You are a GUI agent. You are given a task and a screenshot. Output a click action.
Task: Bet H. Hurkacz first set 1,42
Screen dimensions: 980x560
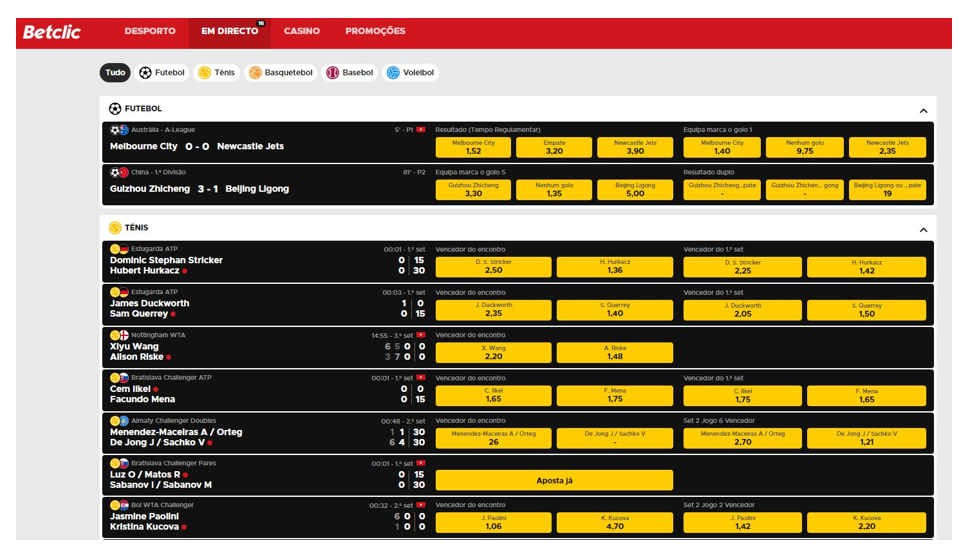[x=866, y=267]
